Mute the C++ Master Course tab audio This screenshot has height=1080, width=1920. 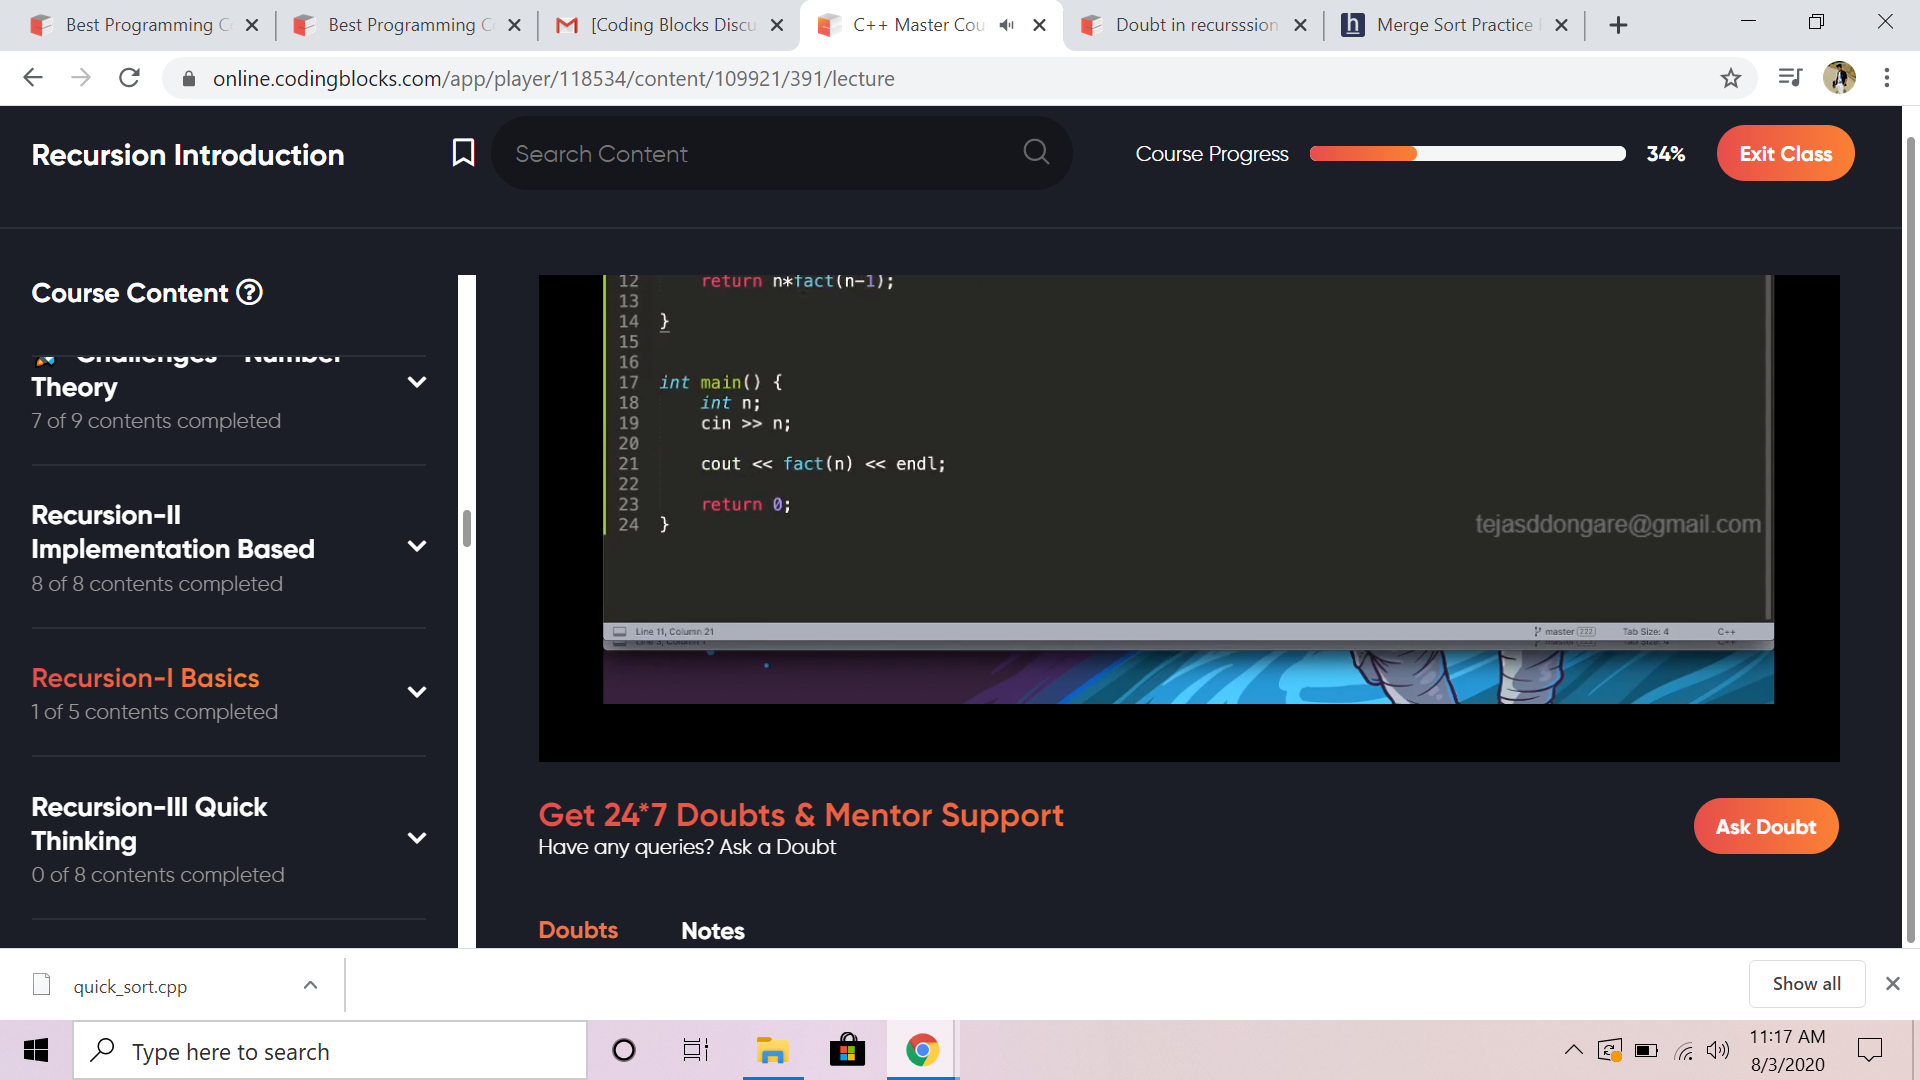coord(1007,25)
